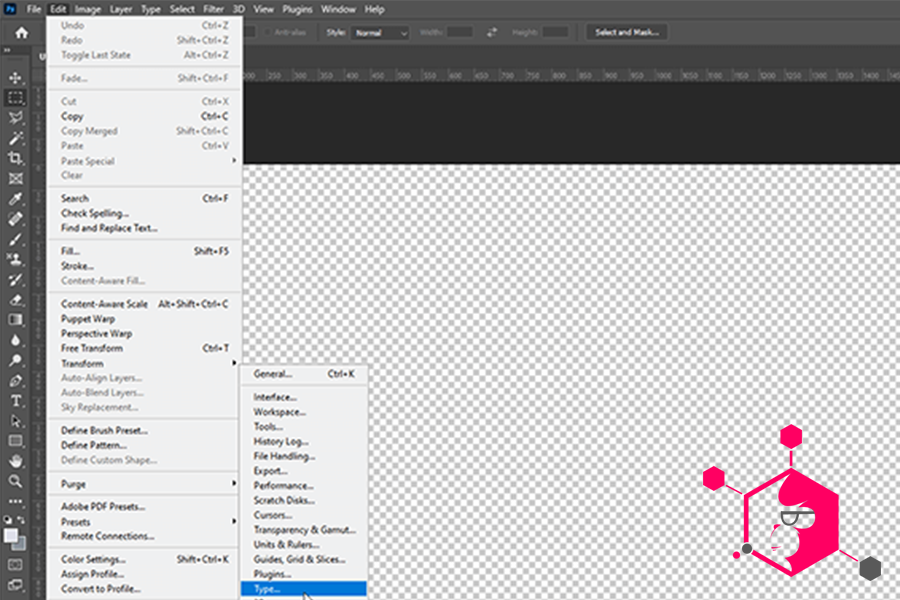Select the Brush tool
Image resolution: width=900 pixels, height=600 pixels.
click(x=15, y=239)
